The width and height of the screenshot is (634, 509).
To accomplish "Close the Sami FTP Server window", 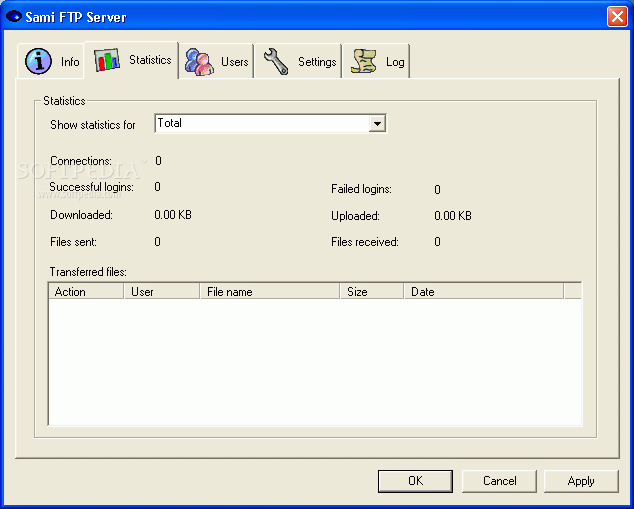I will [x=617, y=17].
